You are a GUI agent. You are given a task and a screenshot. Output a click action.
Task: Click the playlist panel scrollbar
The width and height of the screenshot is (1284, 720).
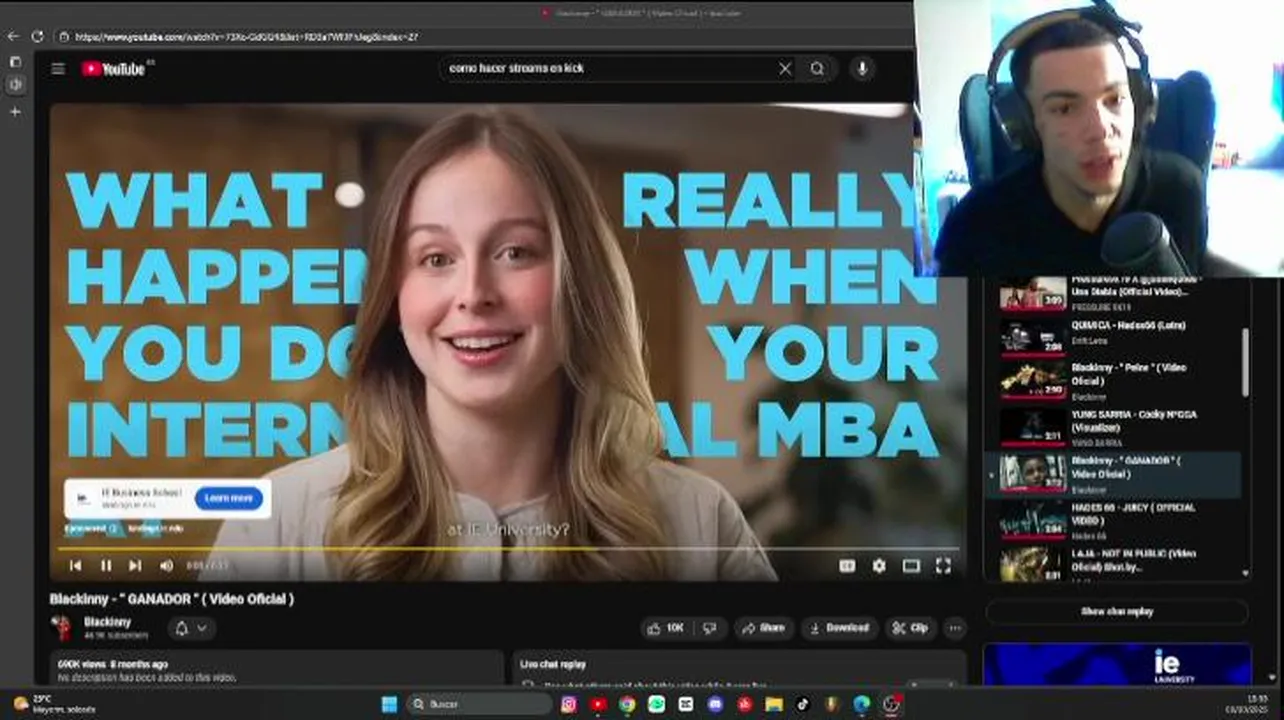(1245, 362)
